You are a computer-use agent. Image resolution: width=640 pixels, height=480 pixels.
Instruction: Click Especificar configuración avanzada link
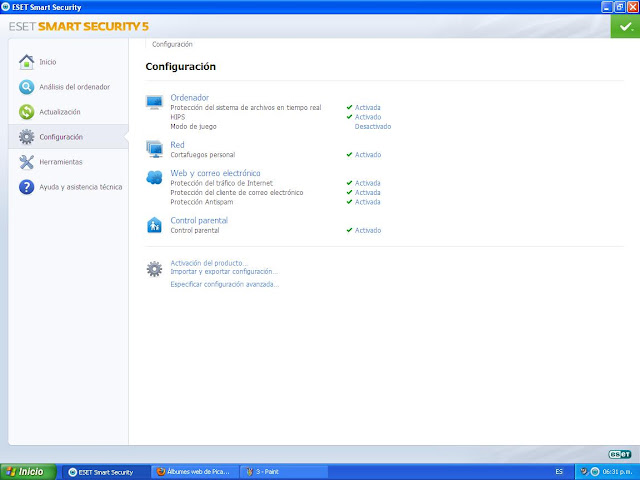tap(224, 284)
